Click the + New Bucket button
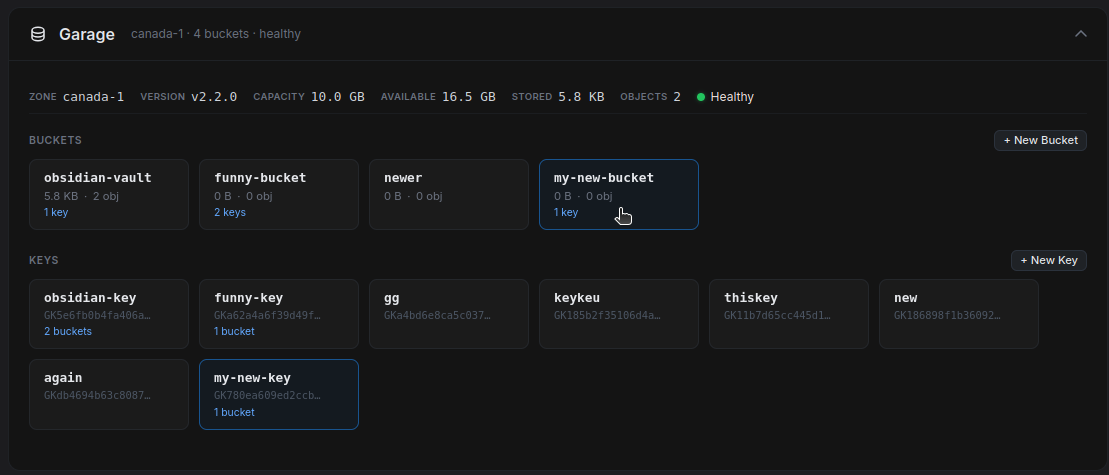Image resolution: width=1109 pixels, height=475 pixels. (1040, 140)
